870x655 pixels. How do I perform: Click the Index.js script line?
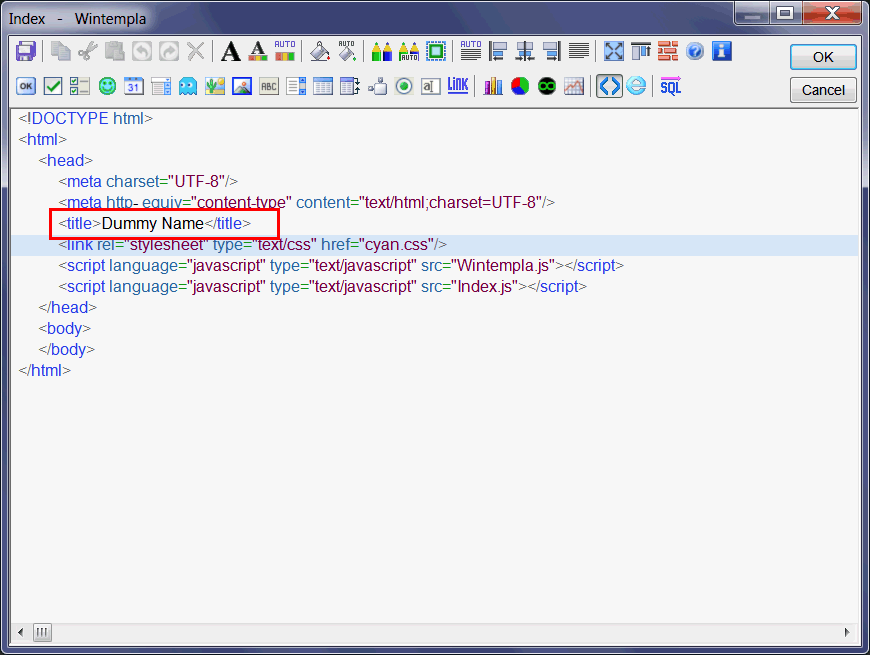322,287
